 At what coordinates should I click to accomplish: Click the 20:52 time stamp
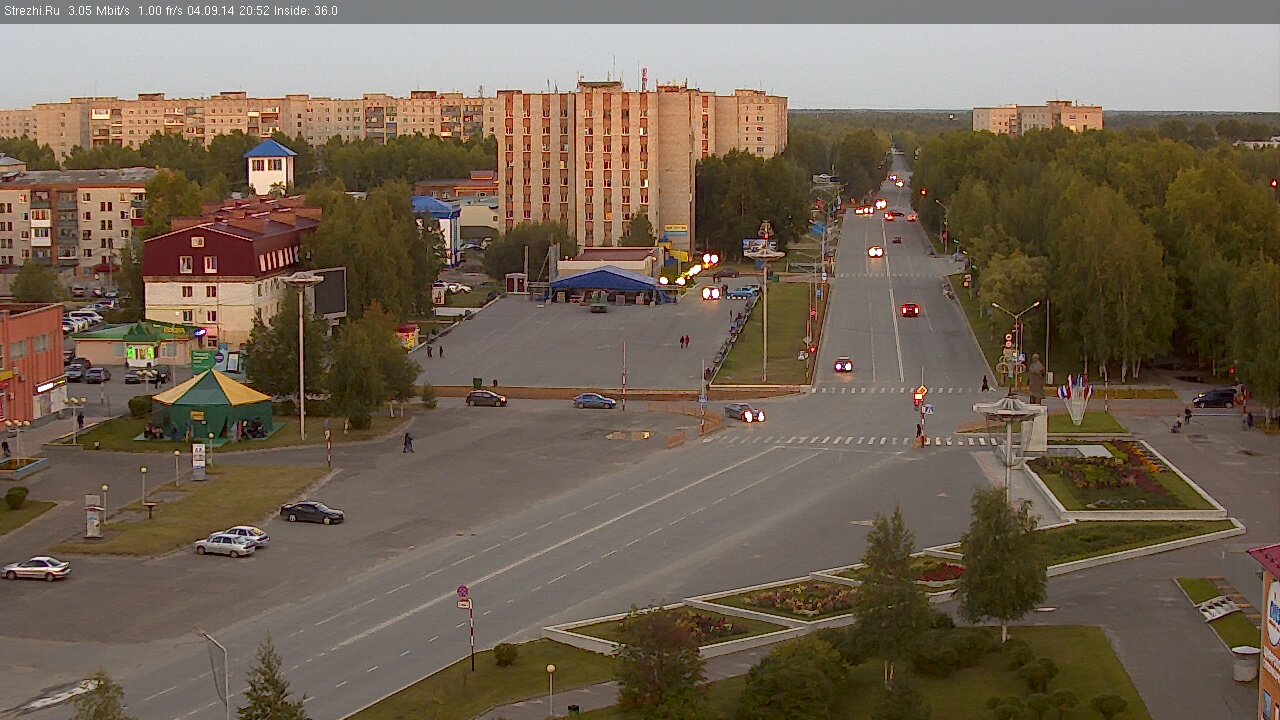click(254, 11)
